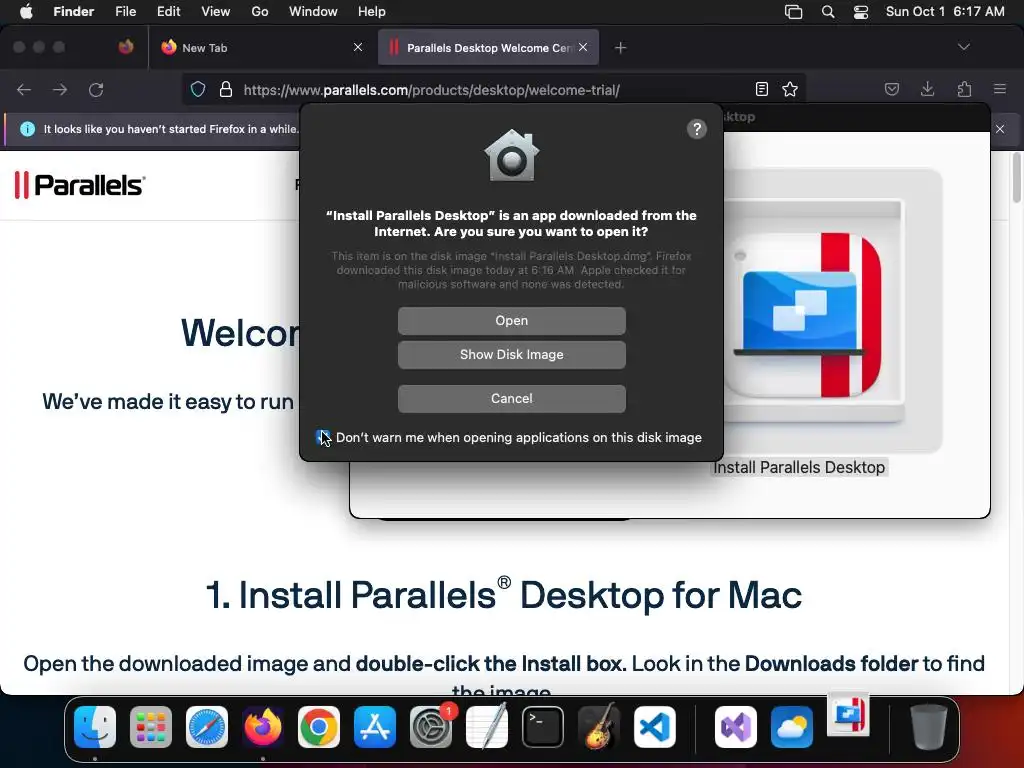
Task: Open the Help menu
Action: click(372, 12)
